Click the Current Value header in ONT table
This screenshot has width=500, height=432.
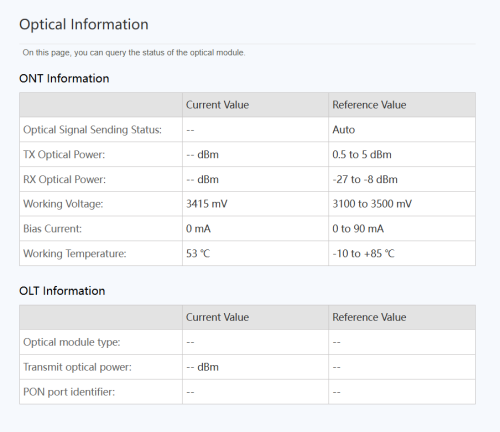coord(217,105)
